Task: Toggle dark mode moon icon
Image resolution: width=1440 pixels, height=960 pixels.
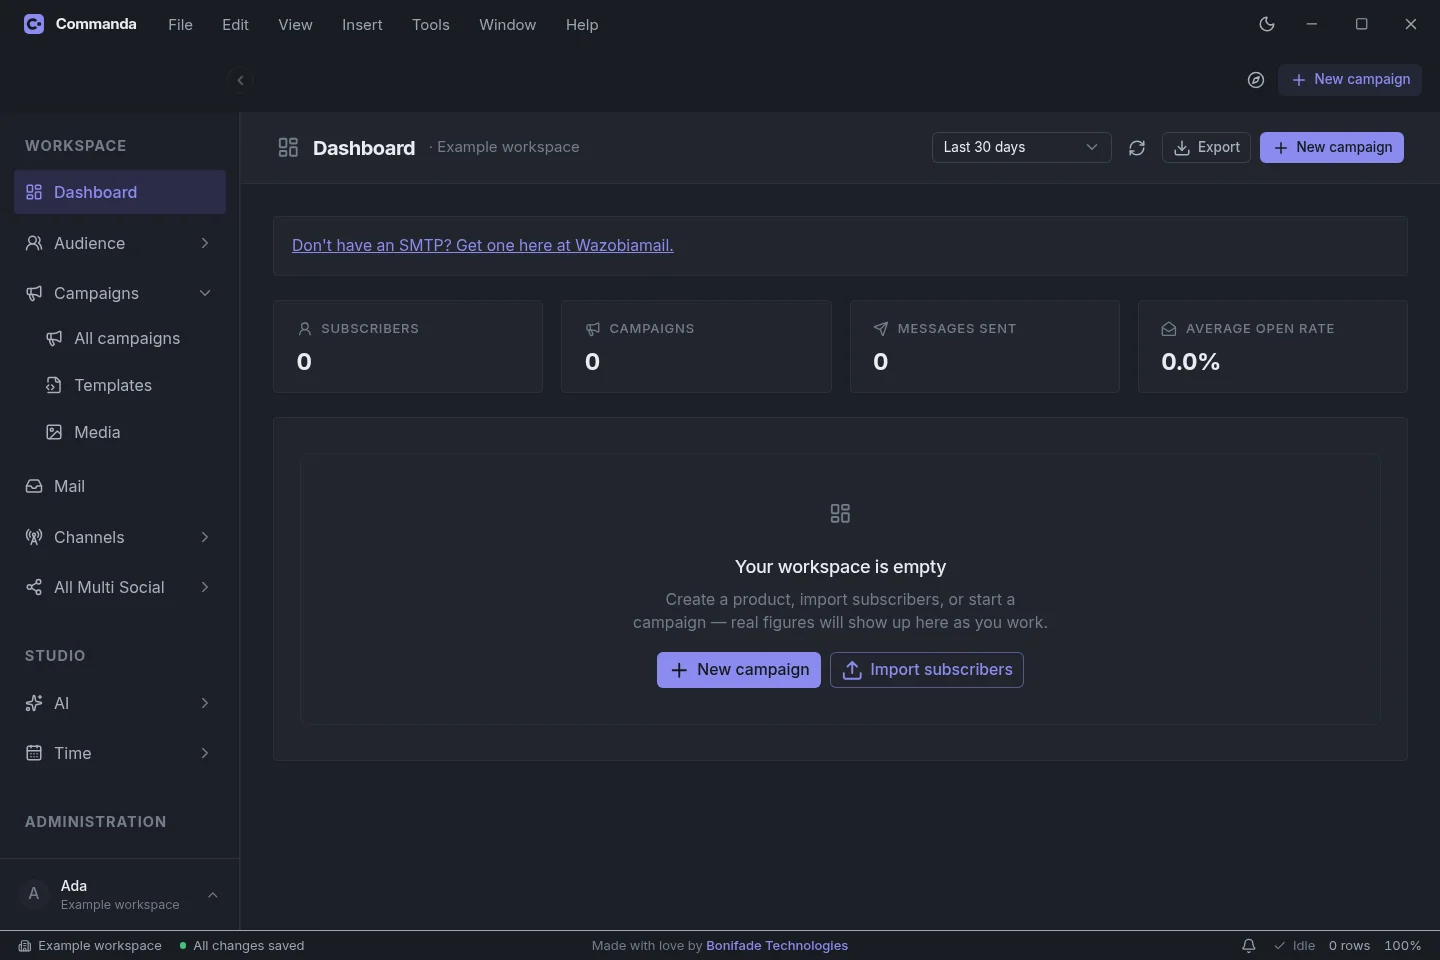Action: tap(1267, 24)
